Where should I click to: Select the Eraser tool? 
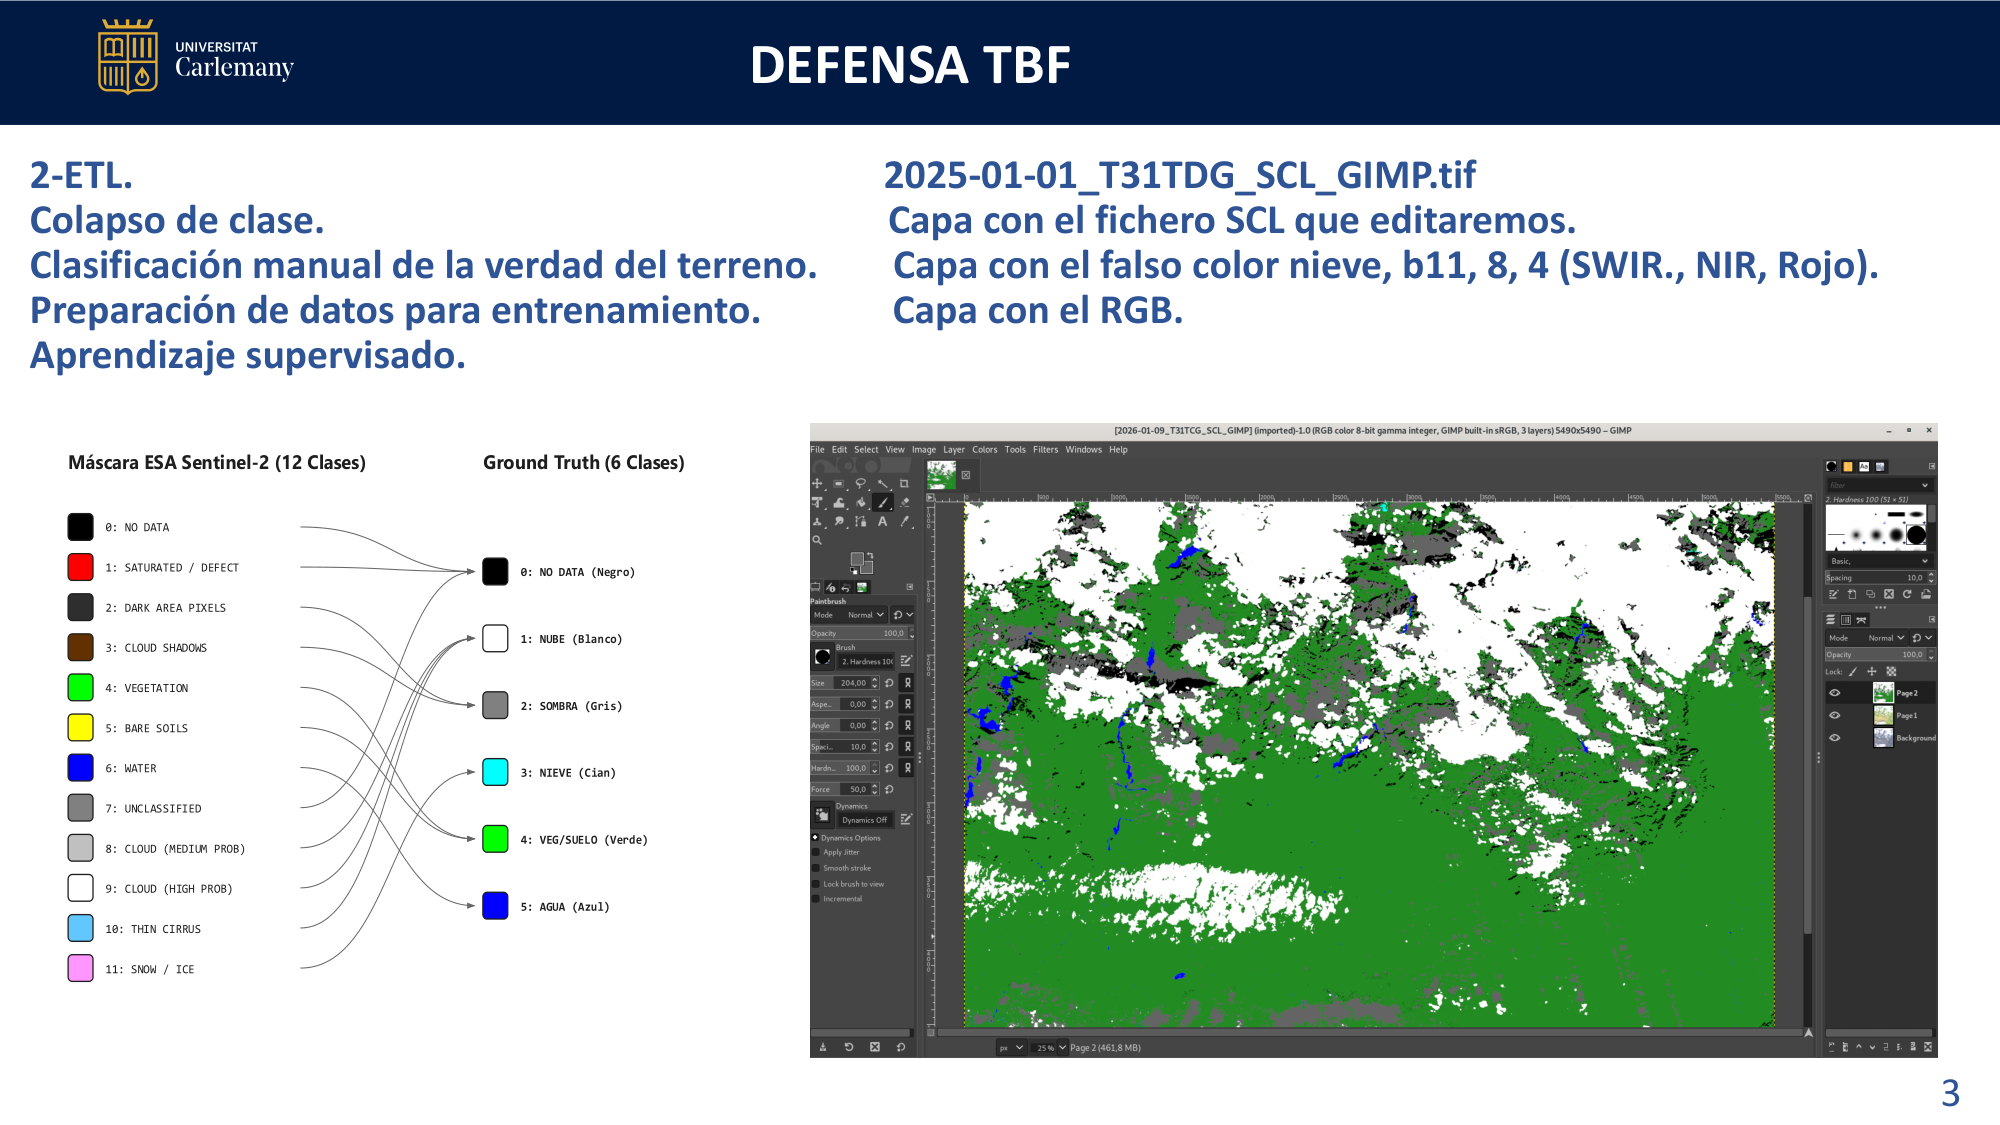coord(904,502)
